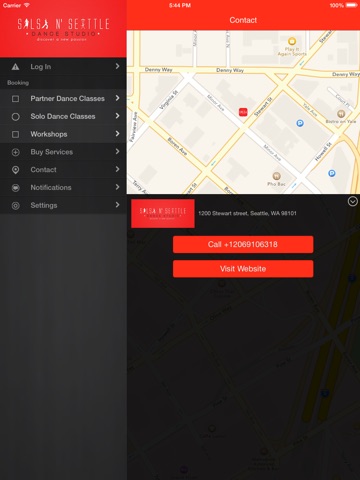Image resolution: width=360 pixels, height=480 pixels.
Task: Tap the Contact title in the header
Action: pyautogui.click(x=243, y=20)
